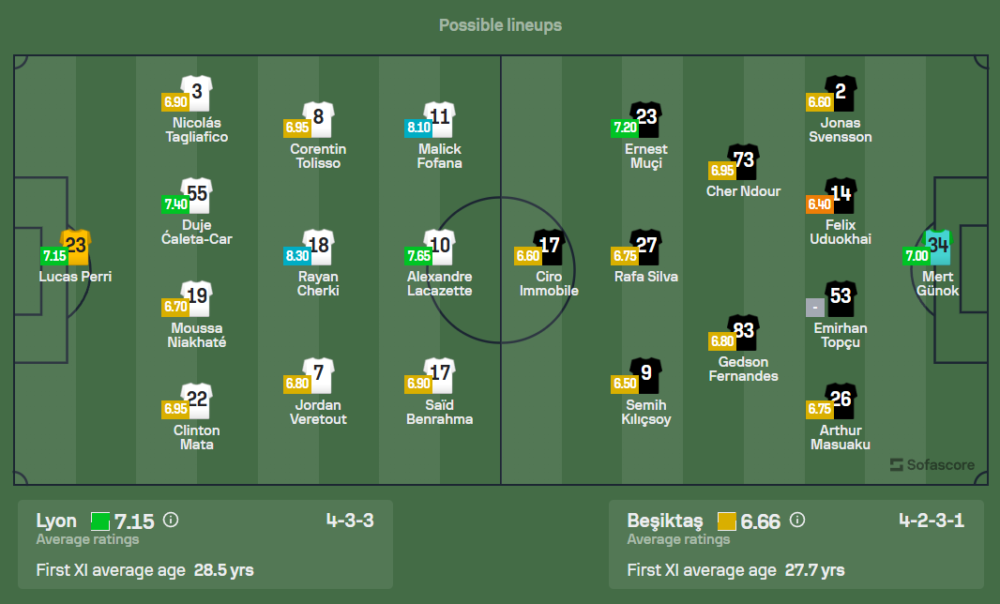
Task: Click info icon next to Lyon's rating
Action: 171,520
